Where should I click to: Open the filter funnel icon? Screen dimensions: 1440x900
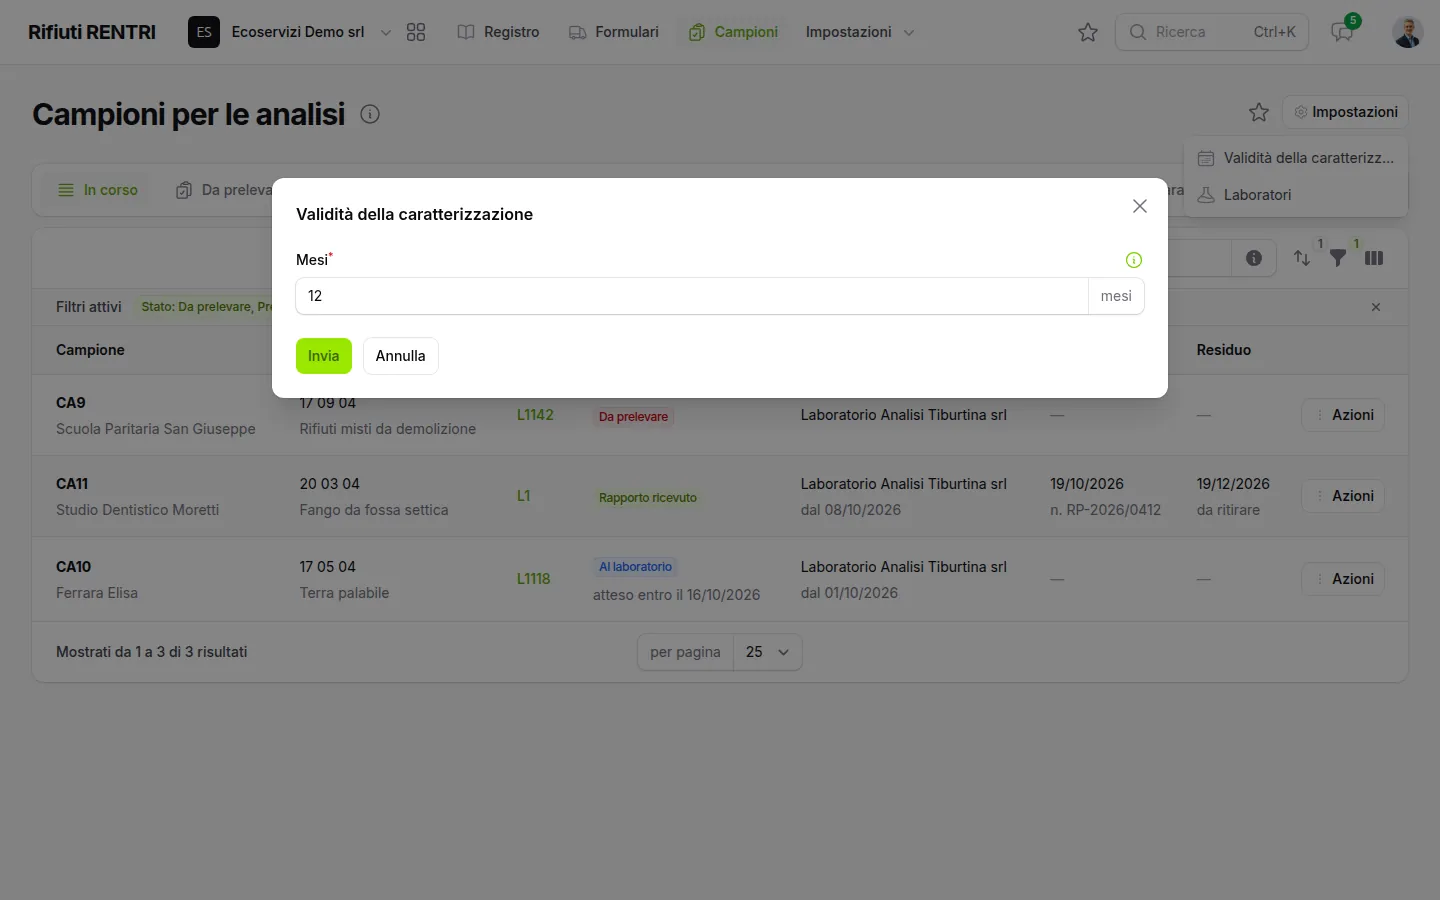click(x=1338, y=258)
